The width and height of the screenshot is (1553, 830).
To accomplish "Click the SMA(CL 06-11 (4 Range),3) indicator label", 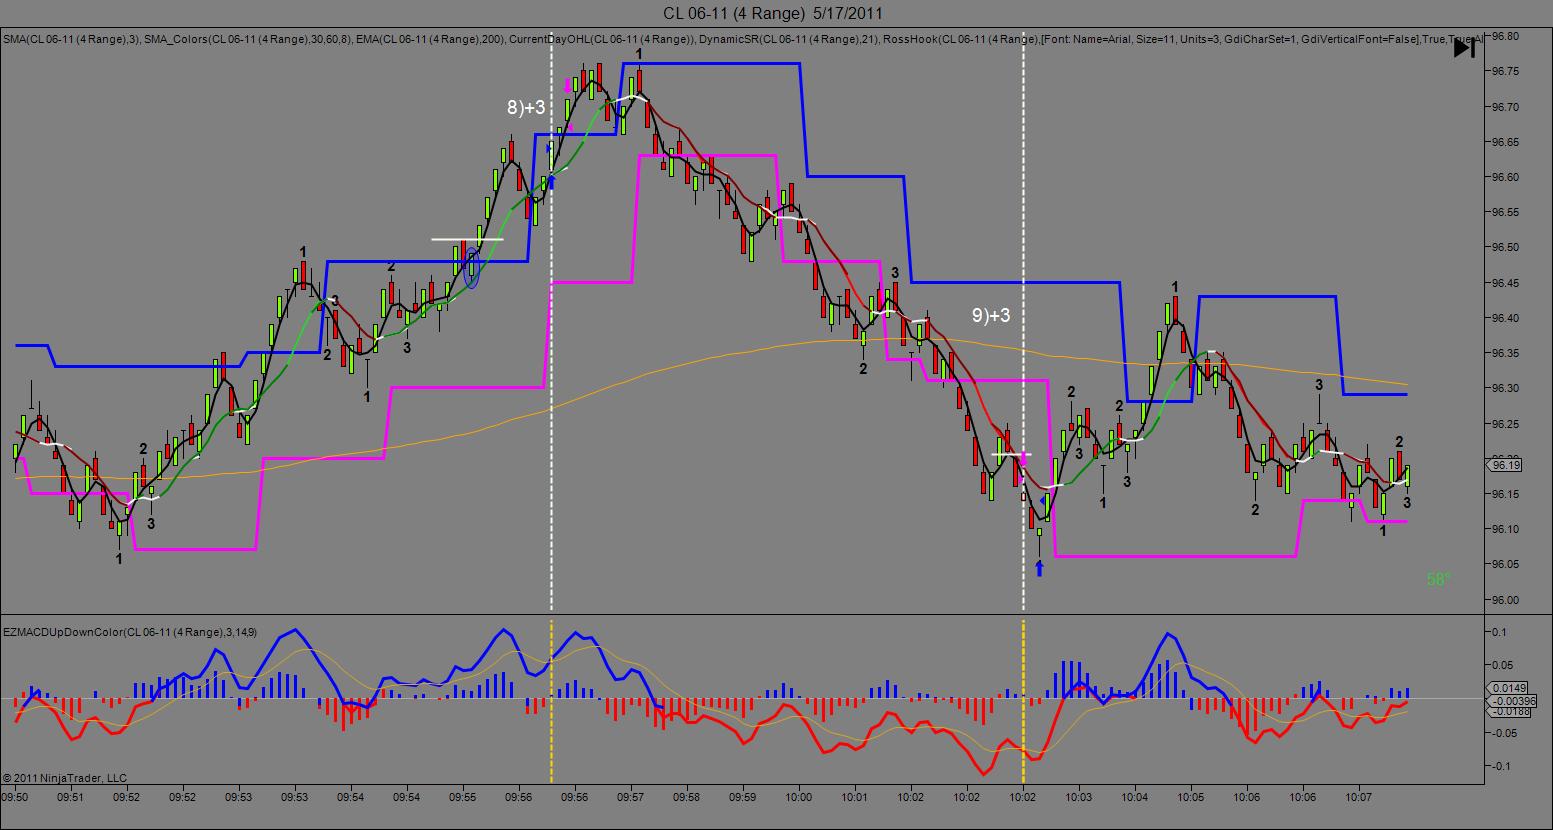I will click(70, 39).
